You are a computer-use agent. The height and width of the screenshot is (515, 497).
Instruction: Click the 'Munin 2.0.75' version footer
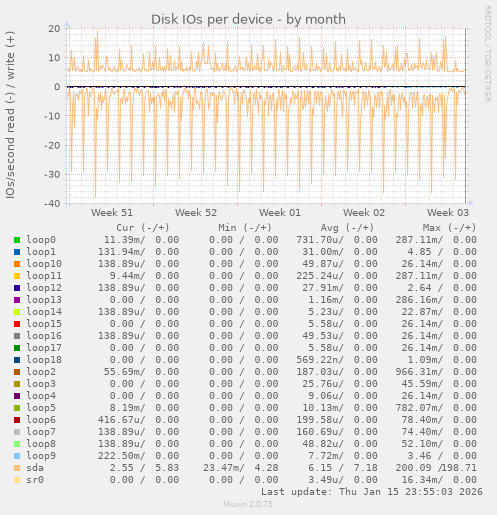[x=248, y=504]
